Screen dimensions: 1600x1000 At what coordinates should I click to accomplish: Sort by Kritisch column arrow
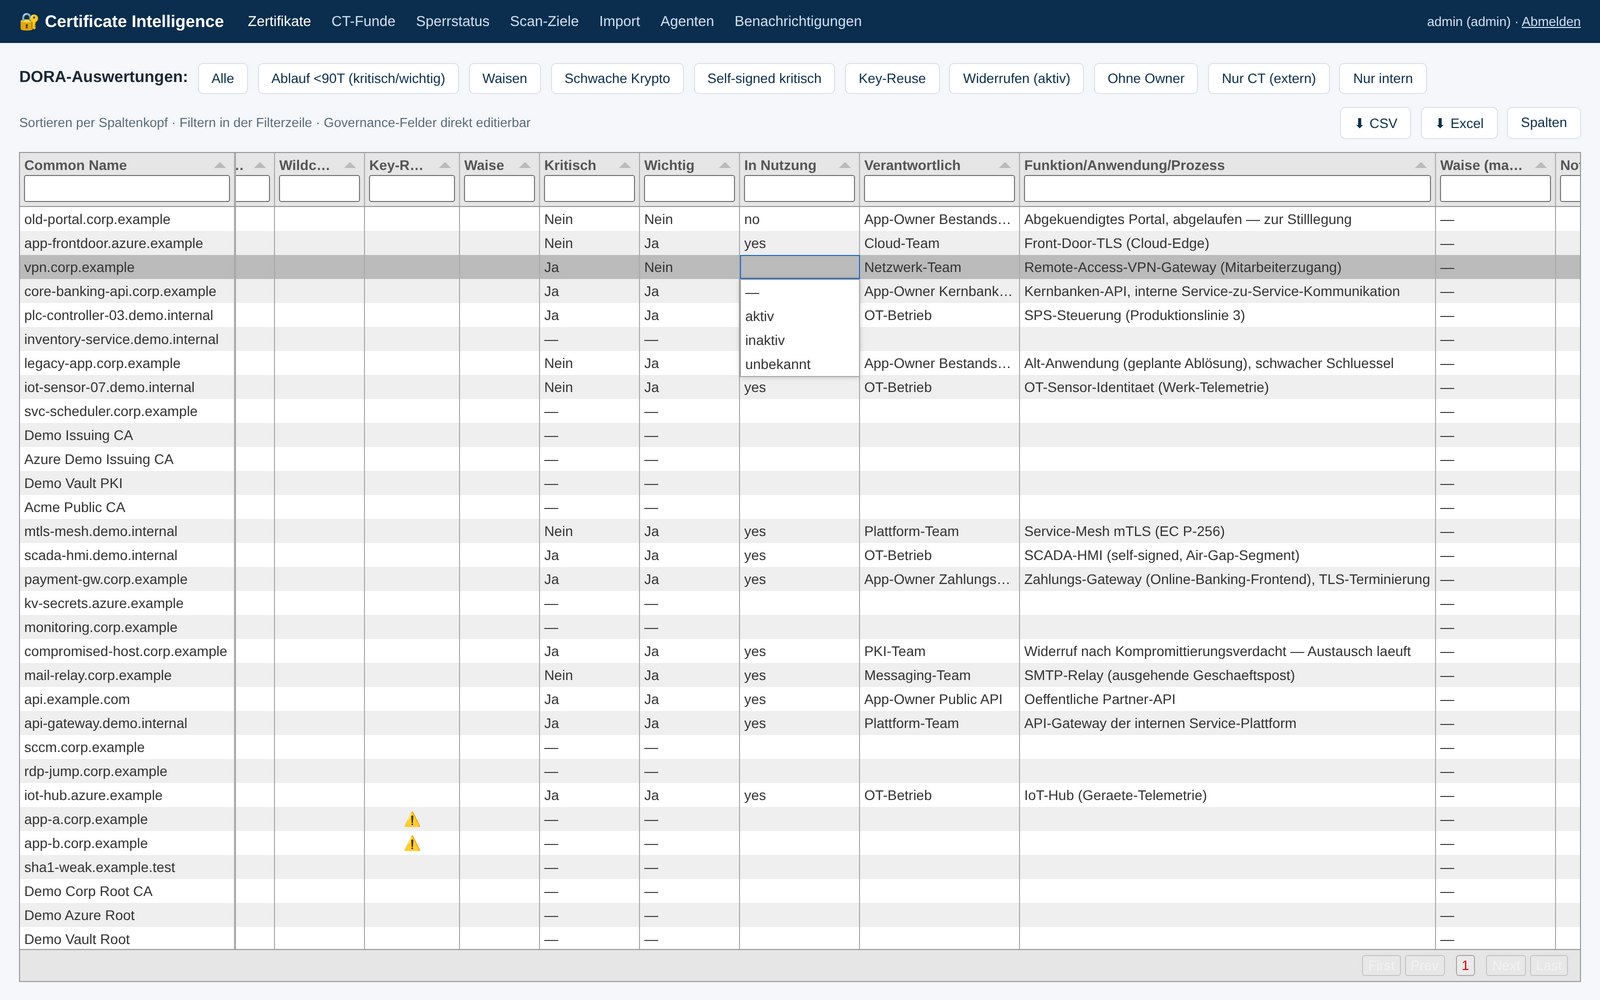coord(625,165)
